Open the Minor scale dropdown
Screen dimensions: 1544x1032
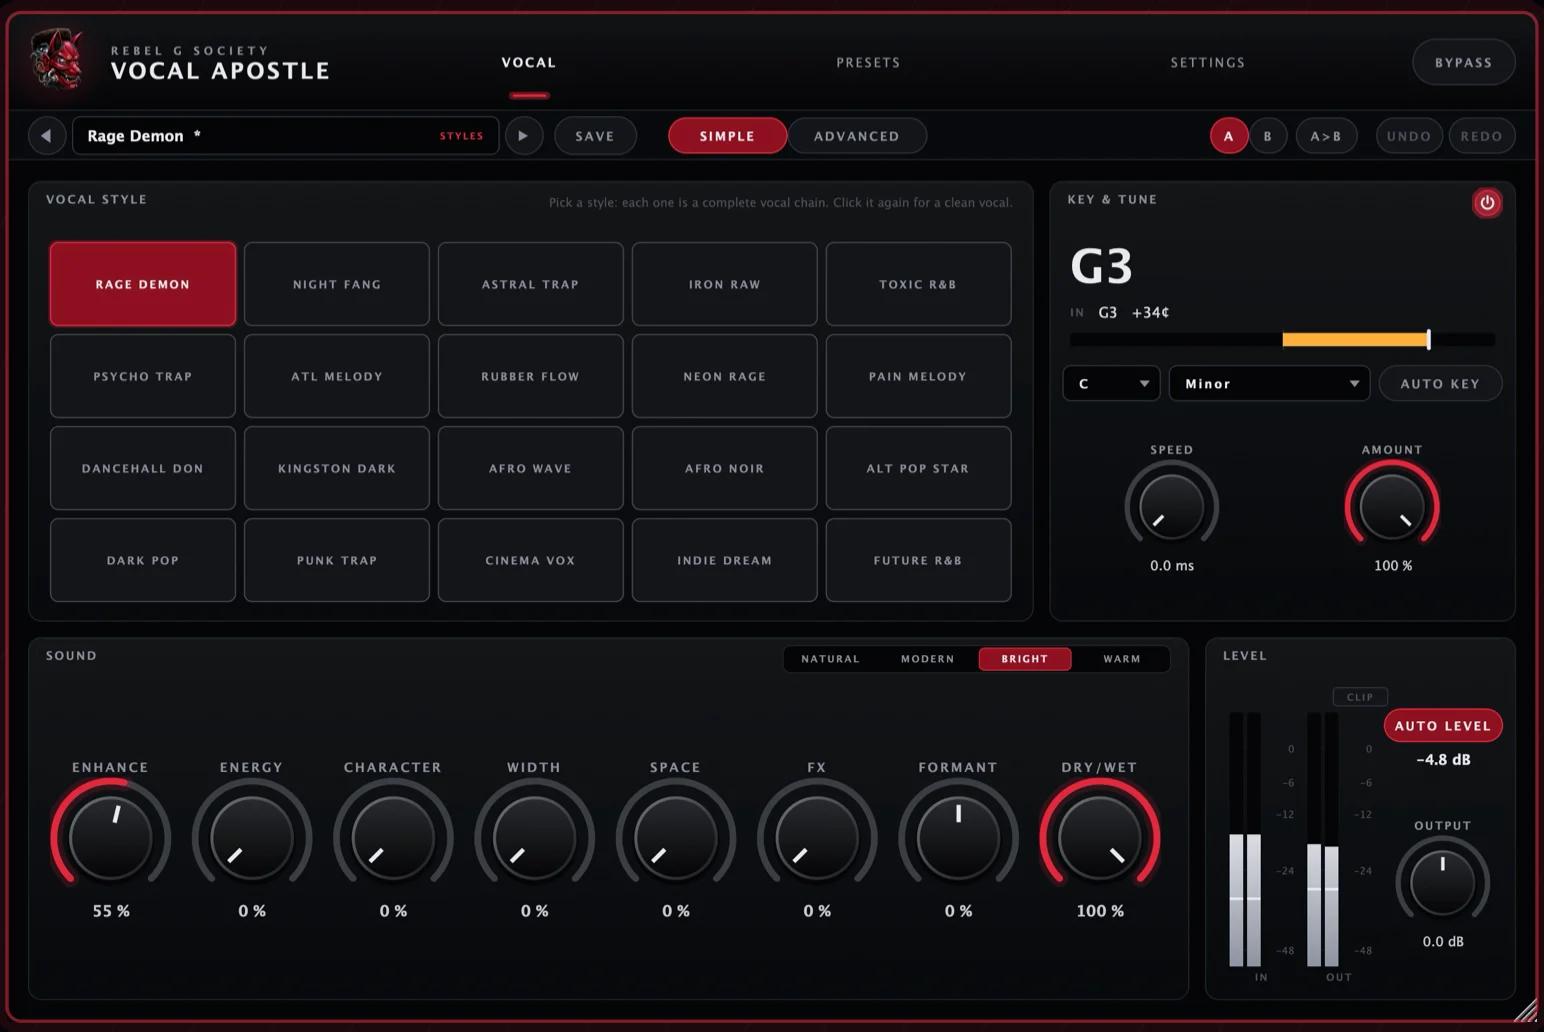[x=1269, y=384]
